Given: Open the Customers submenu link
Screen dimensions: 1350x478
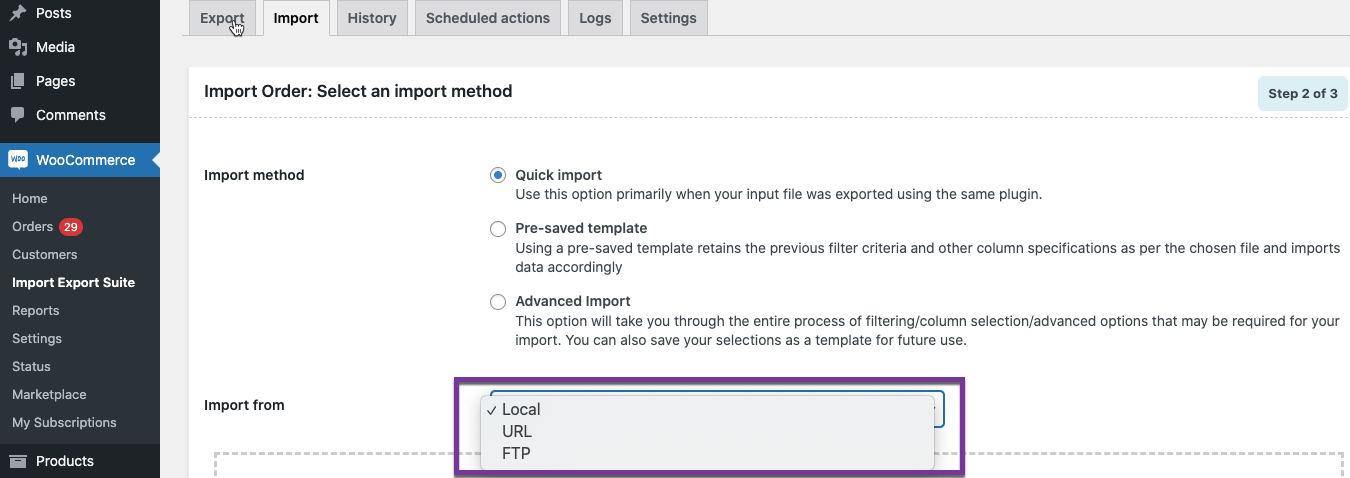Looking at the screenshot, I should click(x=44, y=255).
